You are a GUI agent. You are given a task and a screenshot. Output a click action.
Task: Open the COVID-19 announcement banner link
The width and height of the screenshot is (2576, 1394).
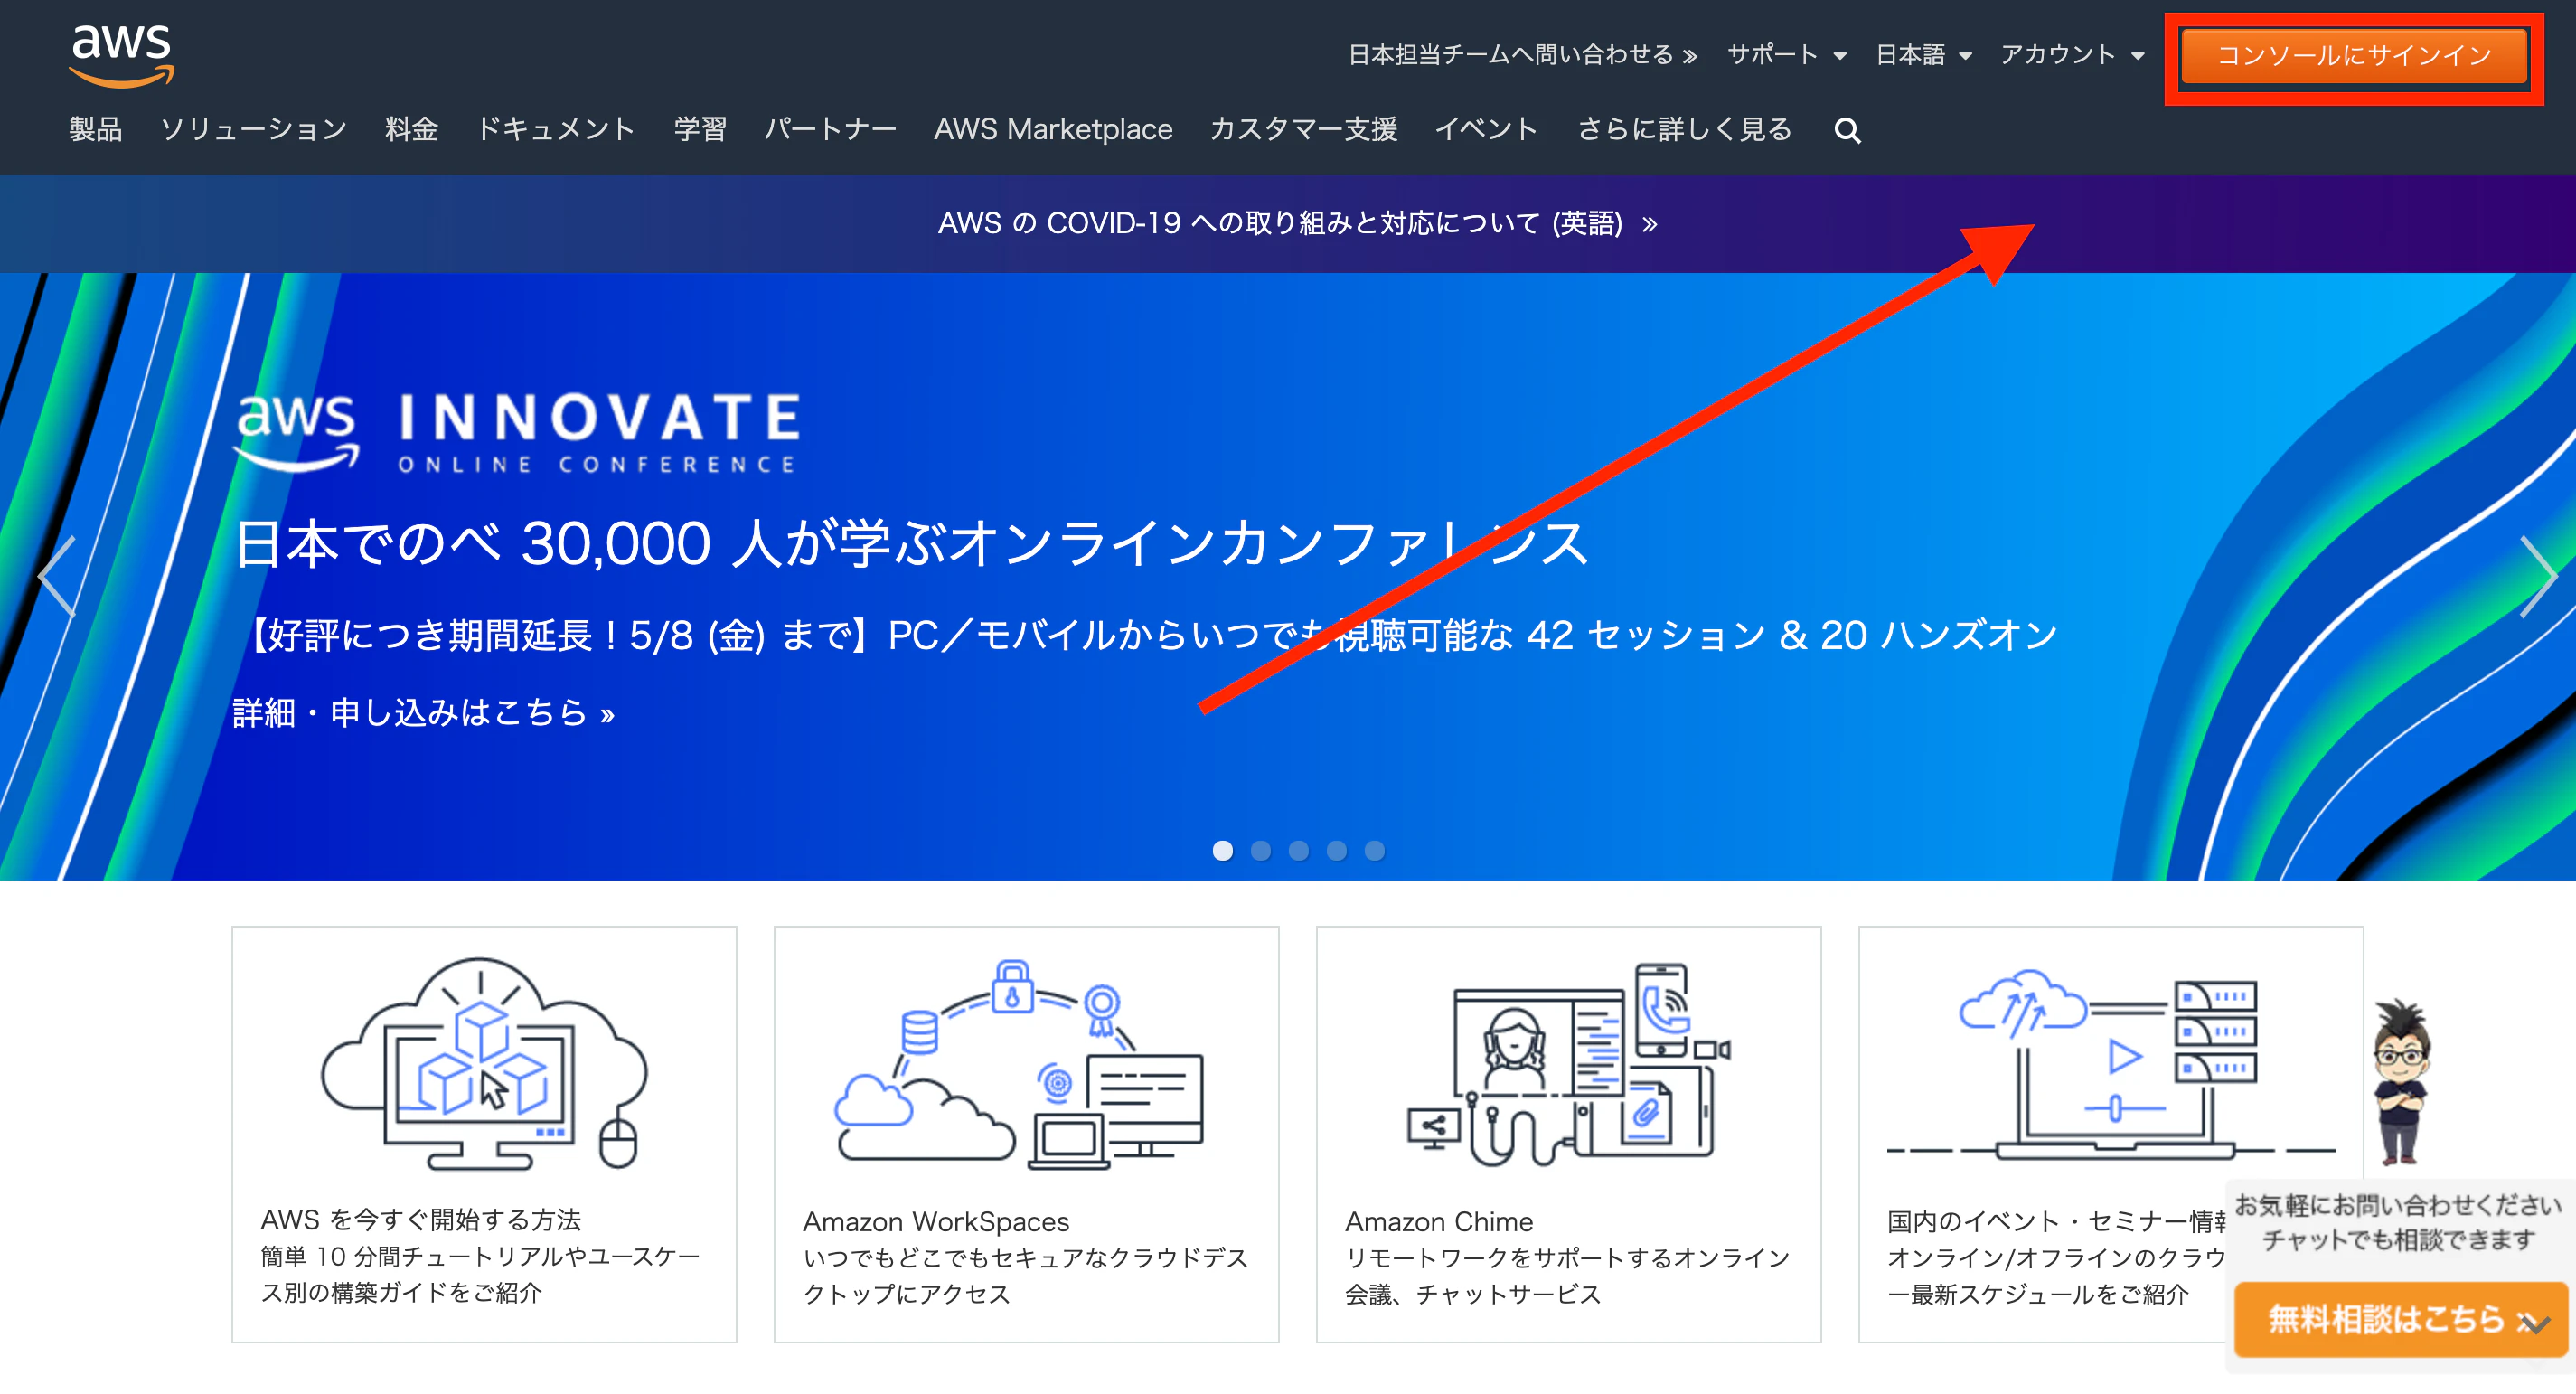[1297, 223]
